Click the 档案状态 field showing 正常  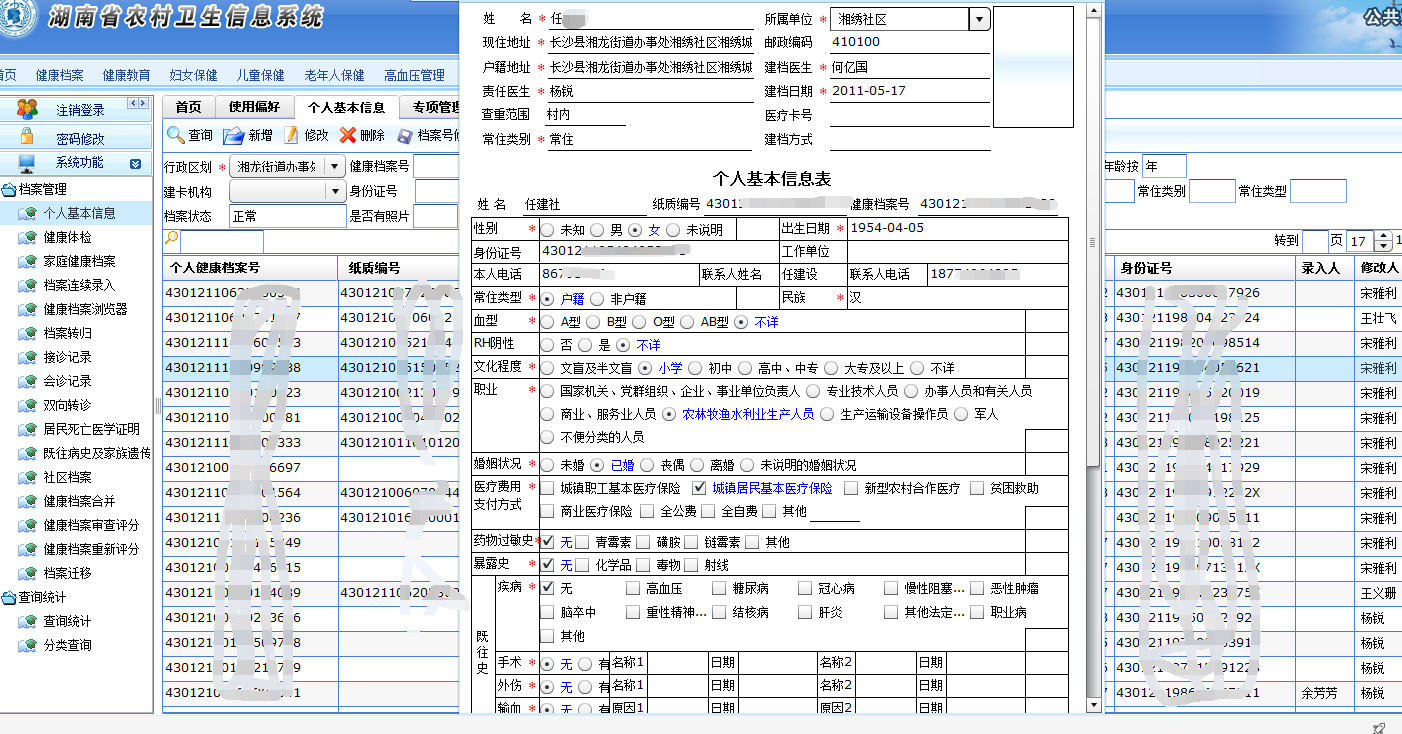coord(287,216)
